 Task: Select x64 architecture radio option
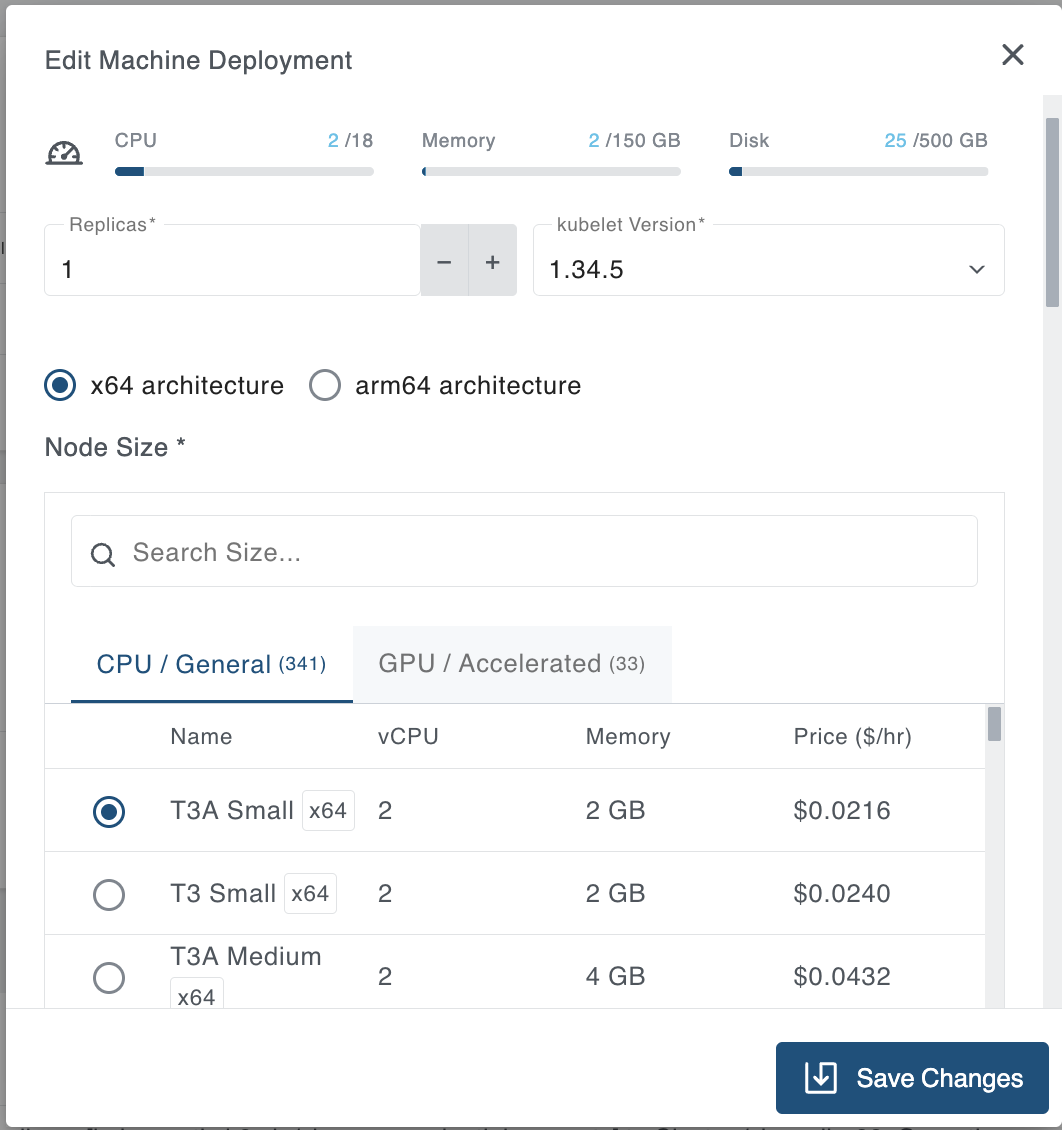pos(60,385)
